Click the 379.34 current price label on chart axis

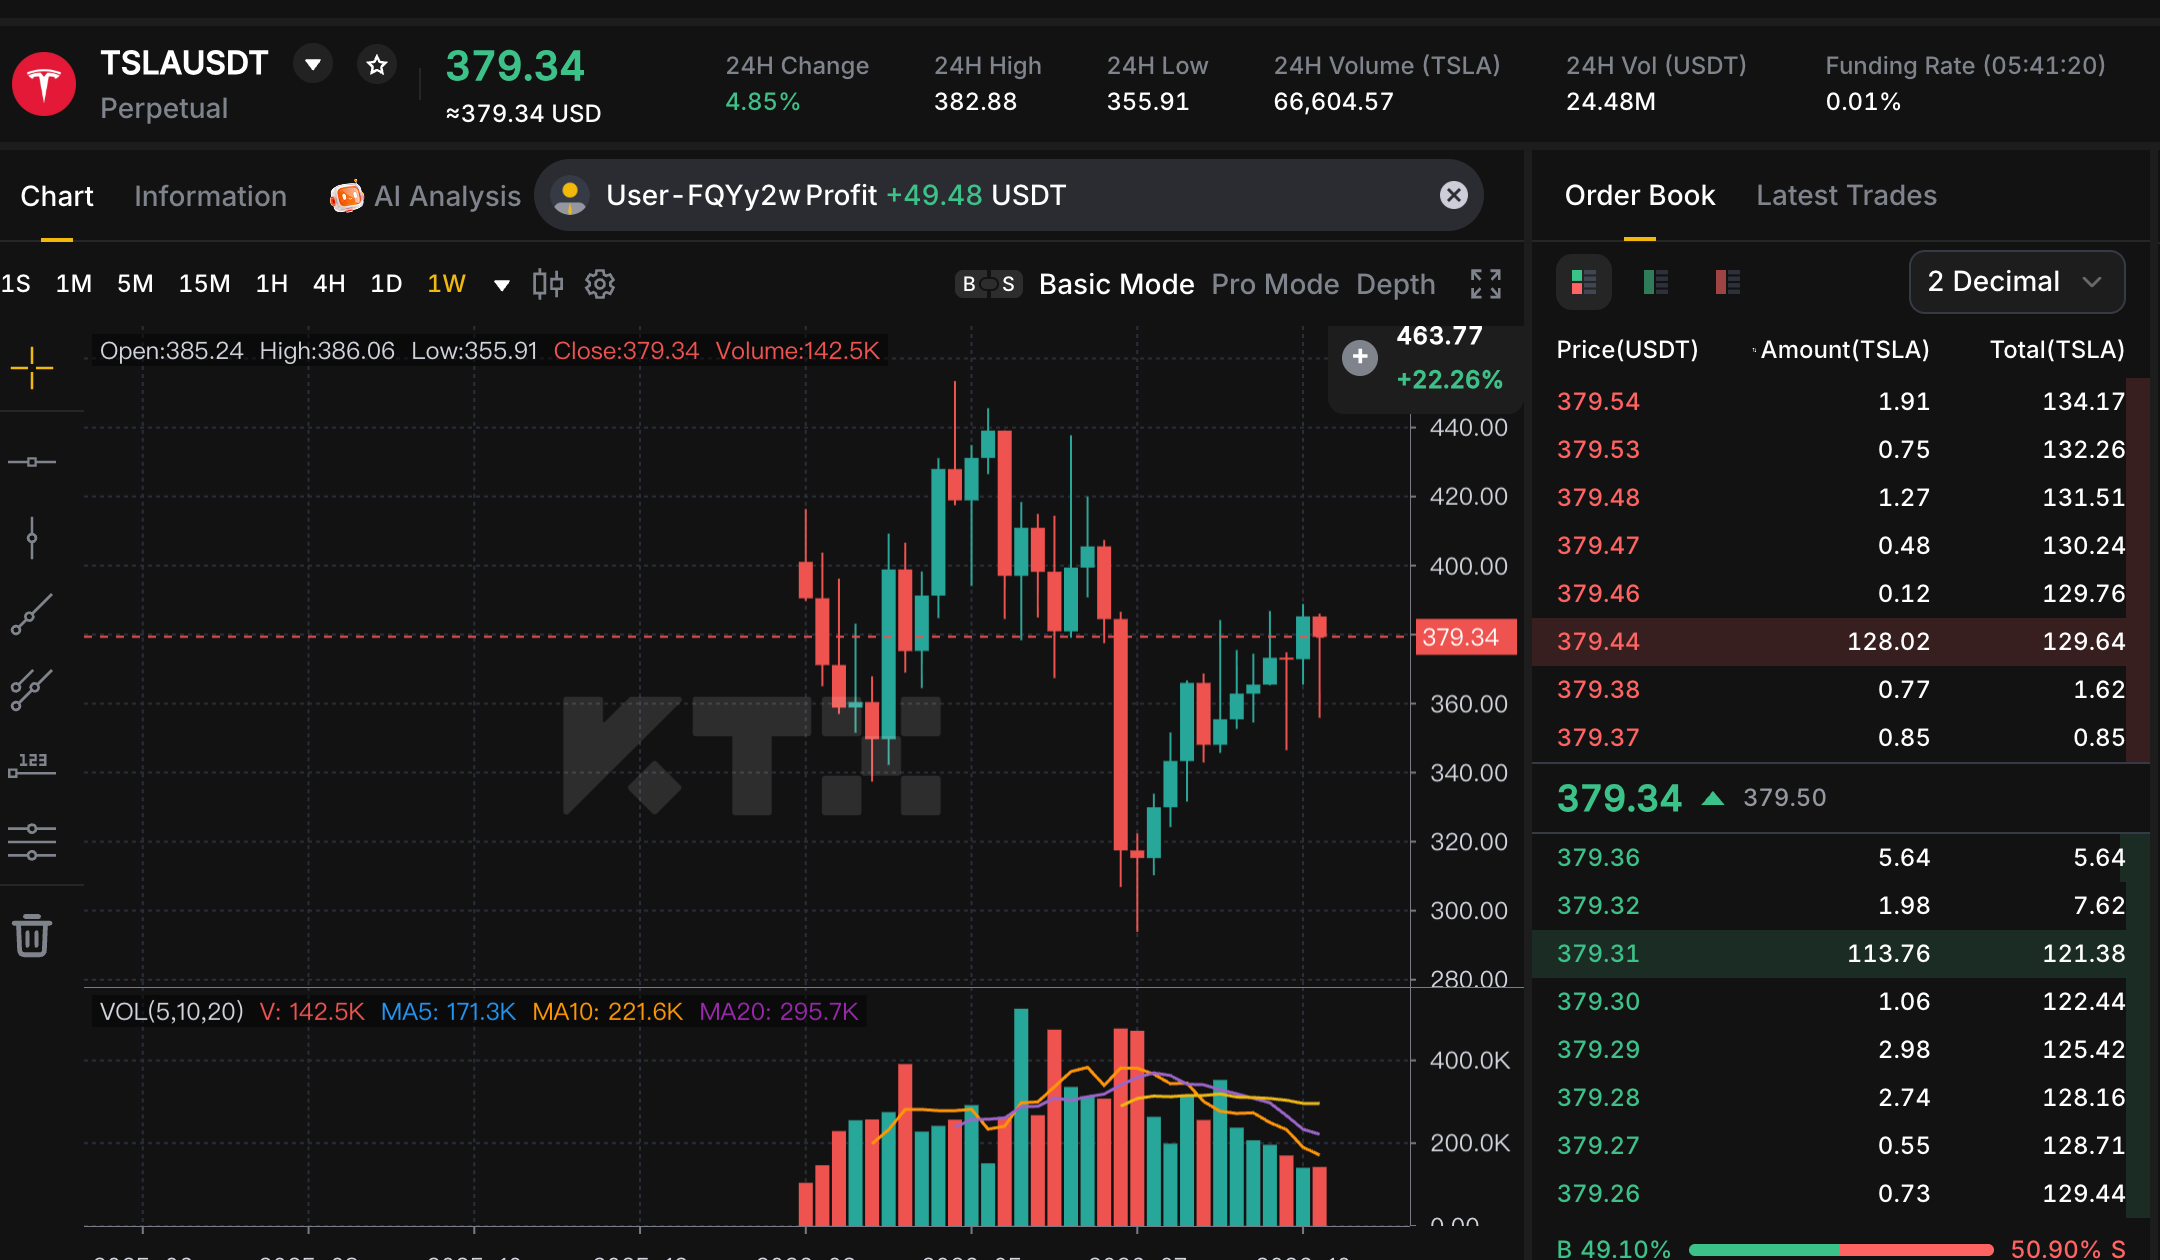tap(1464, 637)
